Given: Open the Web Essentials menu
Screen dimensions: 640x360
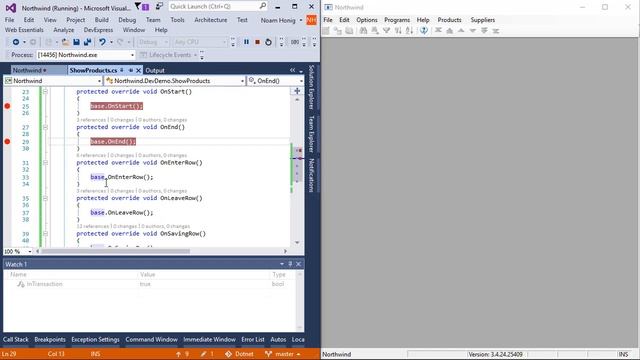Looking at the screenshot, I should click(24, 30).
